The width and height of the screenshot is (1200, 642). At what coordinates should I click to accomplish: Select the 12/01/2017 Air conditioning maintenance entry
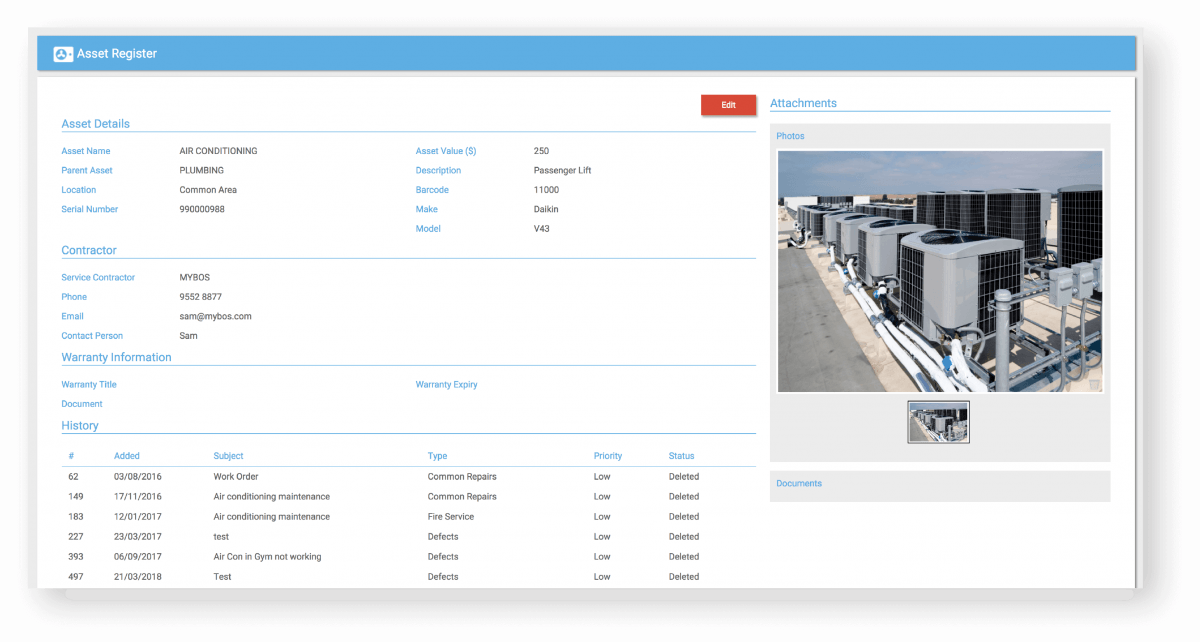point(408,517)
